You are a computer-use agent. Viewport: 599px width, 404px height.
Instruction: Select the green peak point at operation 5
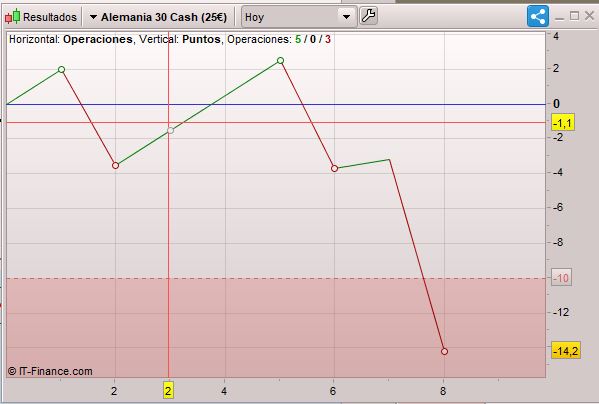pyautogui.click(x=280, y=61)
